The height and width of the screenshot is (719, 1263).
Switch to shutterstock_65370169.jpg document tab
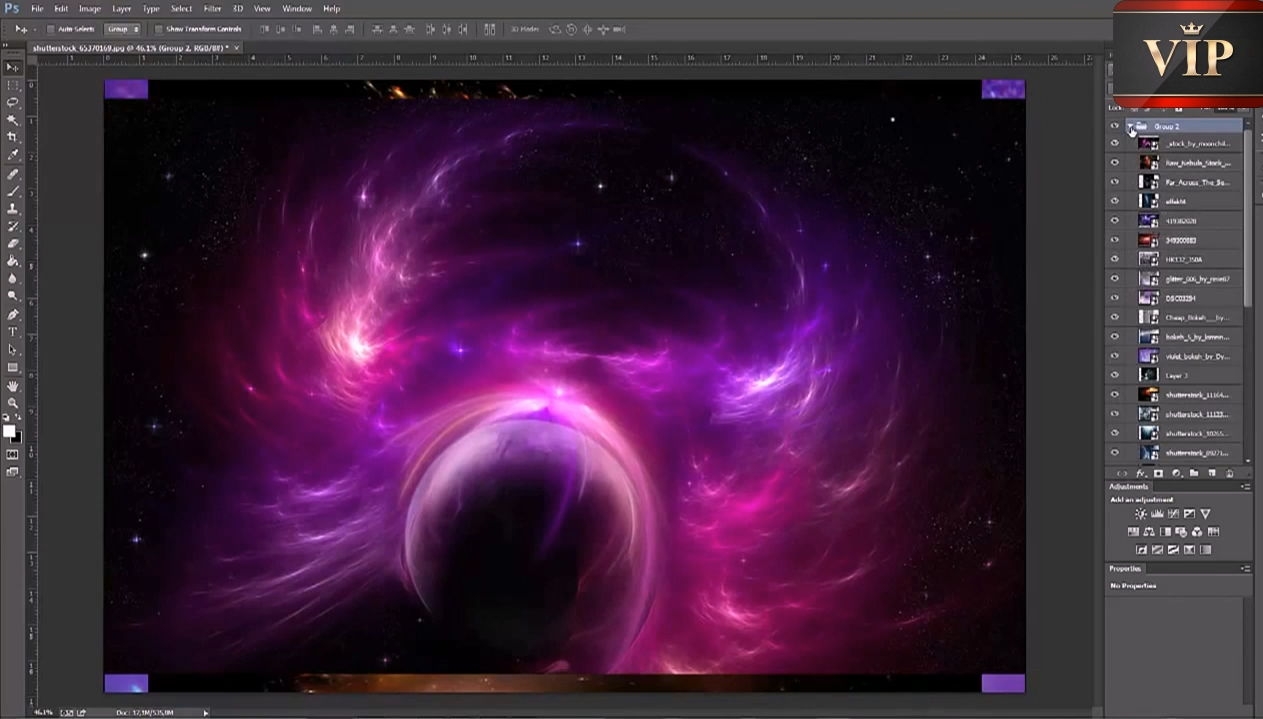(130, 47)
